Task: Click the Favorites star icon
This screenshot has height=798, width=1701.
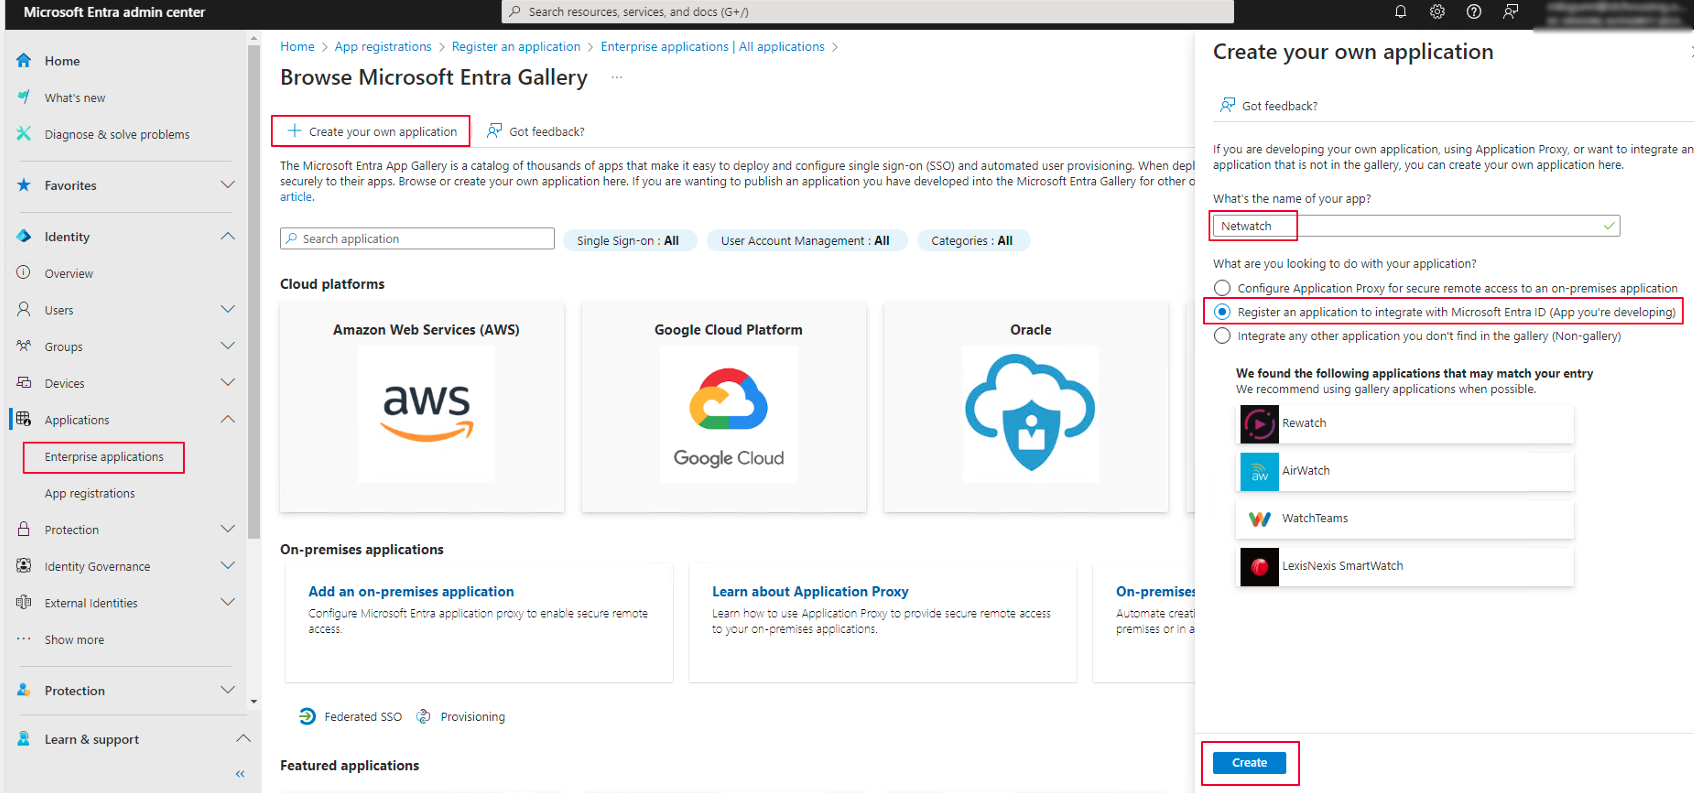Action: [24, 185]
